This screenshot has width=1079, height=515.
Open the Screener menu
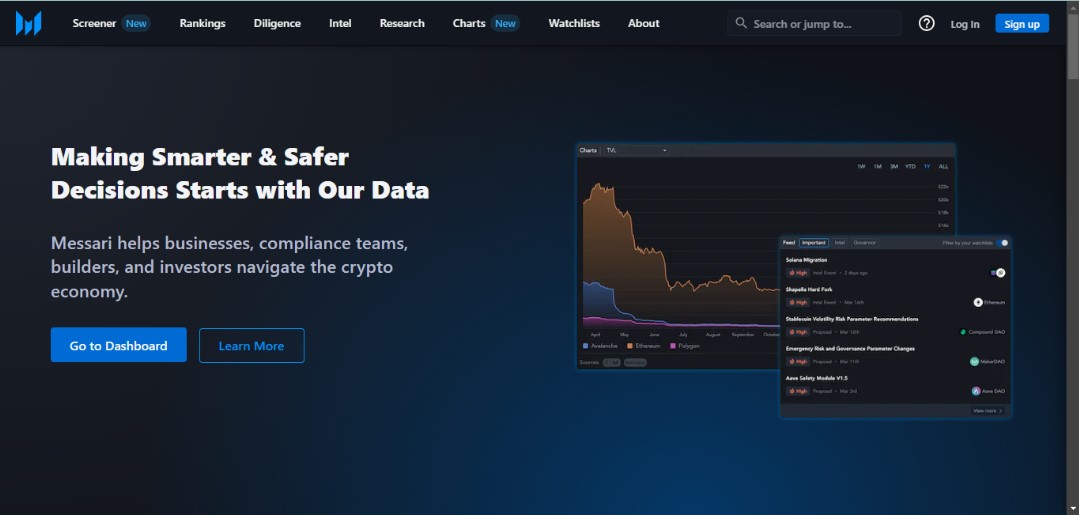[94, 23]
